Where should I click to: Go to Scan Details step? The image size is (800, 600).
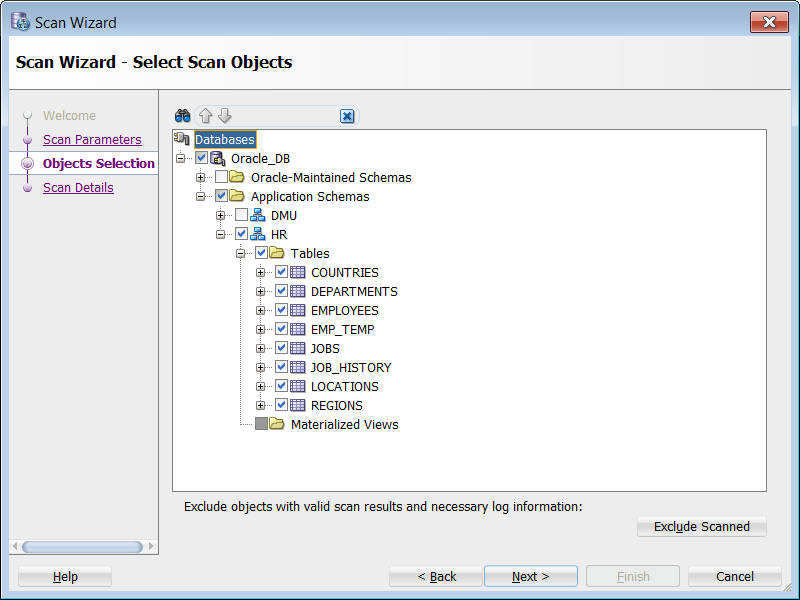78,187
